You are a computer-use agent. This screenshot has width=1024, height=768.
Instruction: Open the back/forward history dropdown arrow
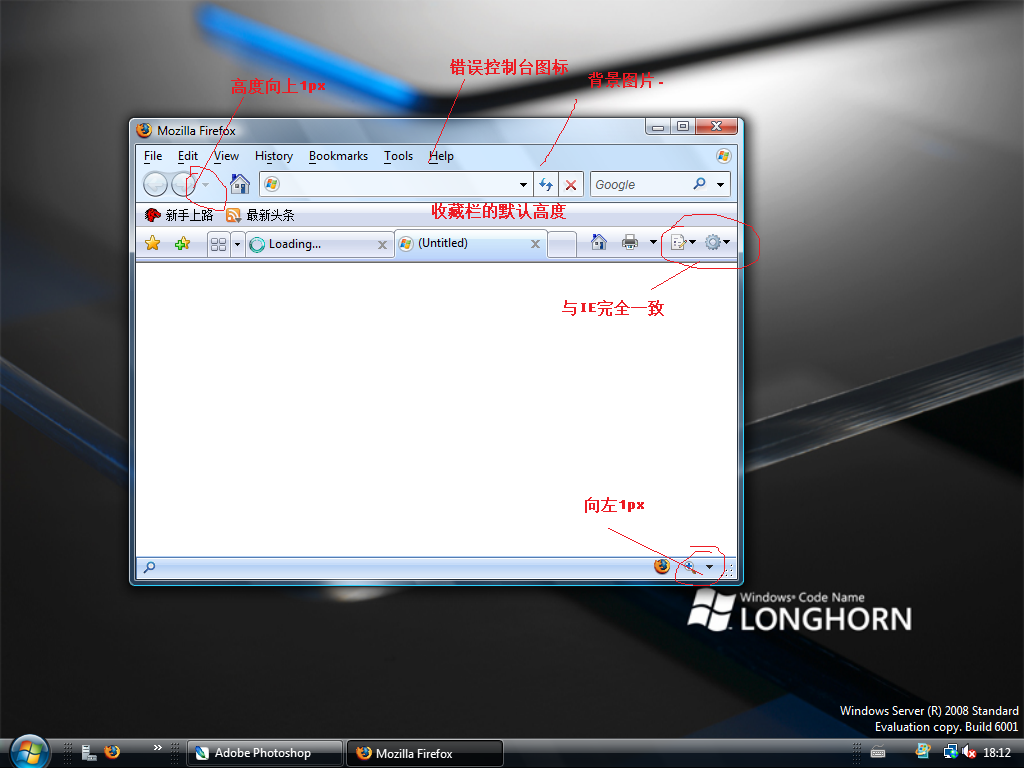pyautogui.click(x=206, y=185)
